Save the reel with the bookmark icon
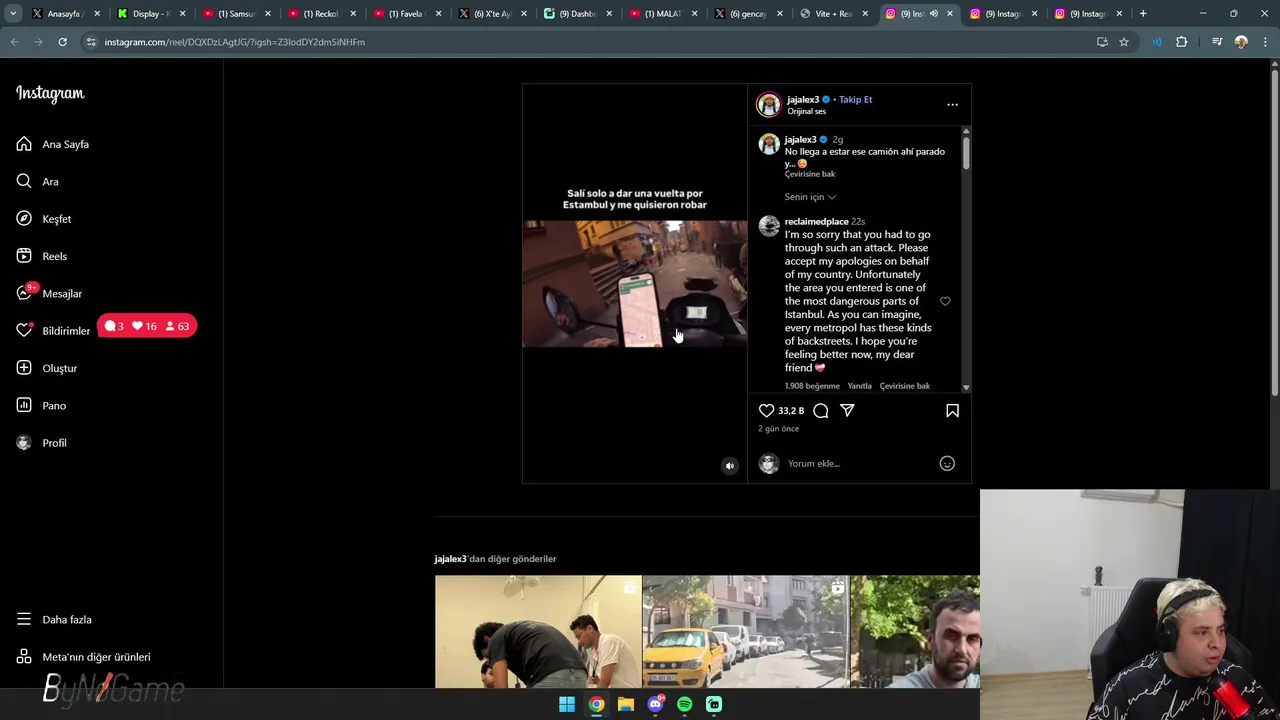This screenshot has height=720, width=1280. point(952,410)
